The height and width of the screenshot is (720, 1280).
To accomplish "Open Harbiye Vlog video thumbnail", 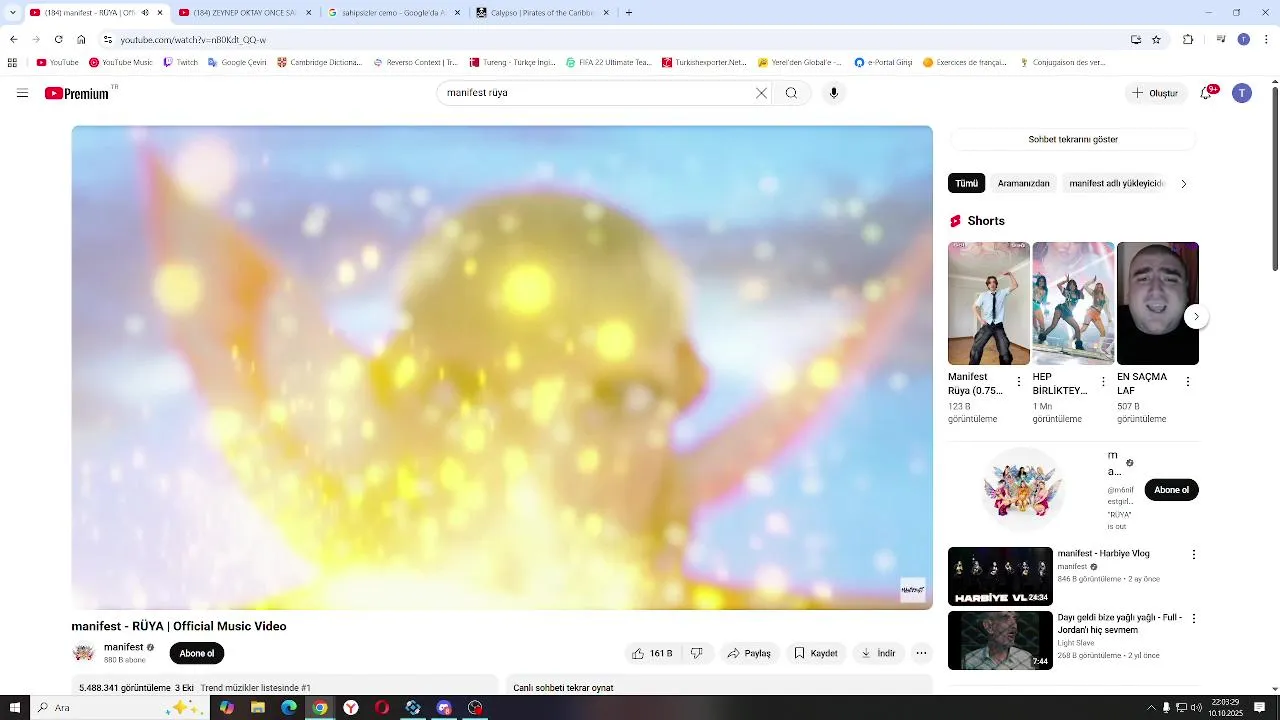I will tap(1000, 576).
